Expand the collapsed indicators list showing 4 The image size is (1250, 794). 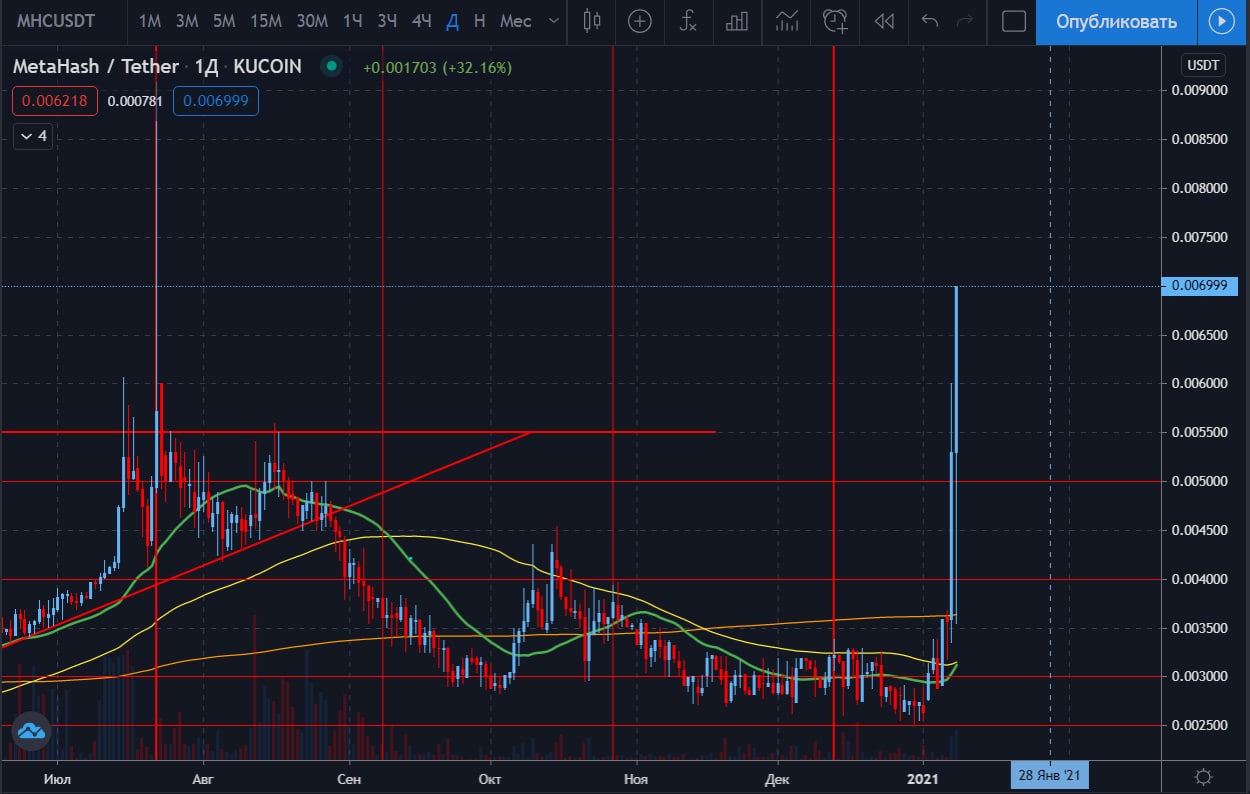tap(33, 136)
